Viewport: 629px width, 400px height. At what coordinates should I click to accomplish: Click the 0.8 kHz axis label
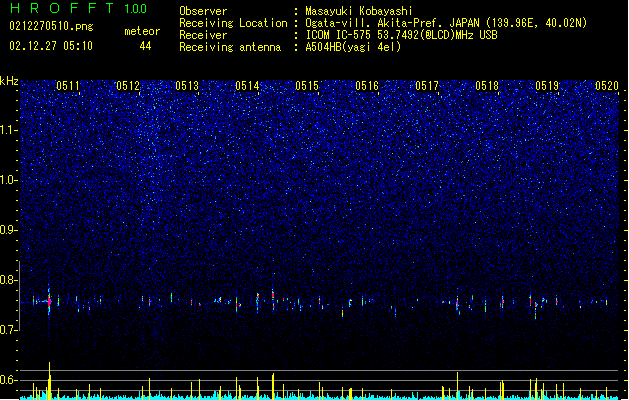8,280
